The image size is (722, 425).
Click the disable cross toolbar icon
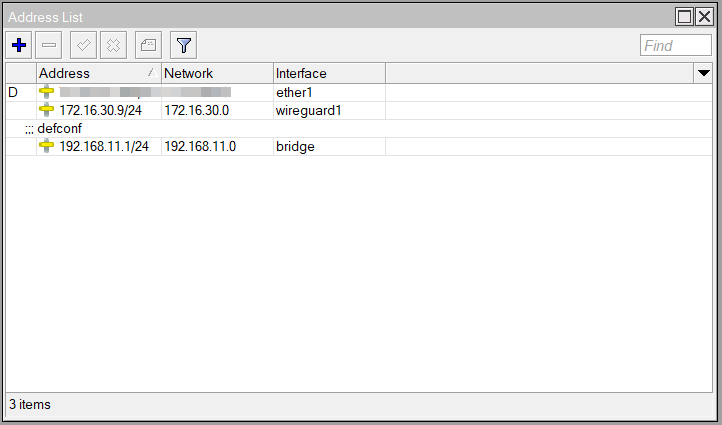[x=113, y=45]
